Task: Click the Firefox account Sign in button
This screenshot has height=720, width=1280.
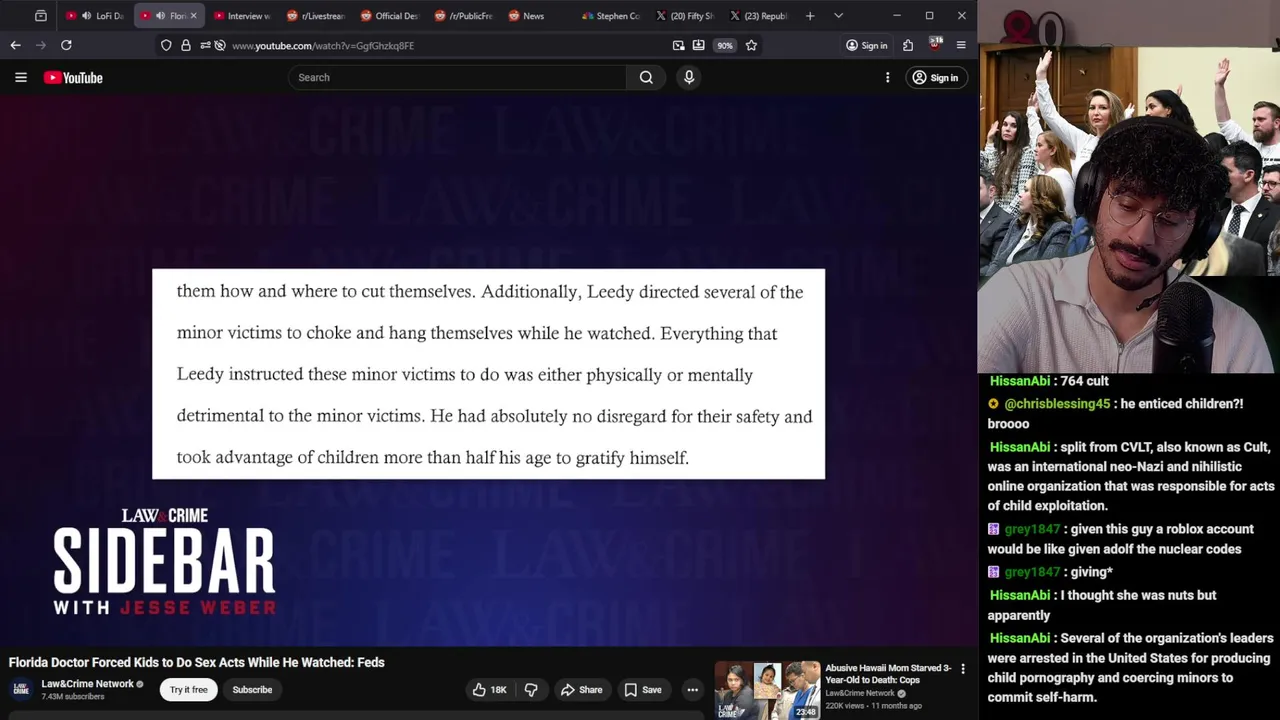Action: 866,45
